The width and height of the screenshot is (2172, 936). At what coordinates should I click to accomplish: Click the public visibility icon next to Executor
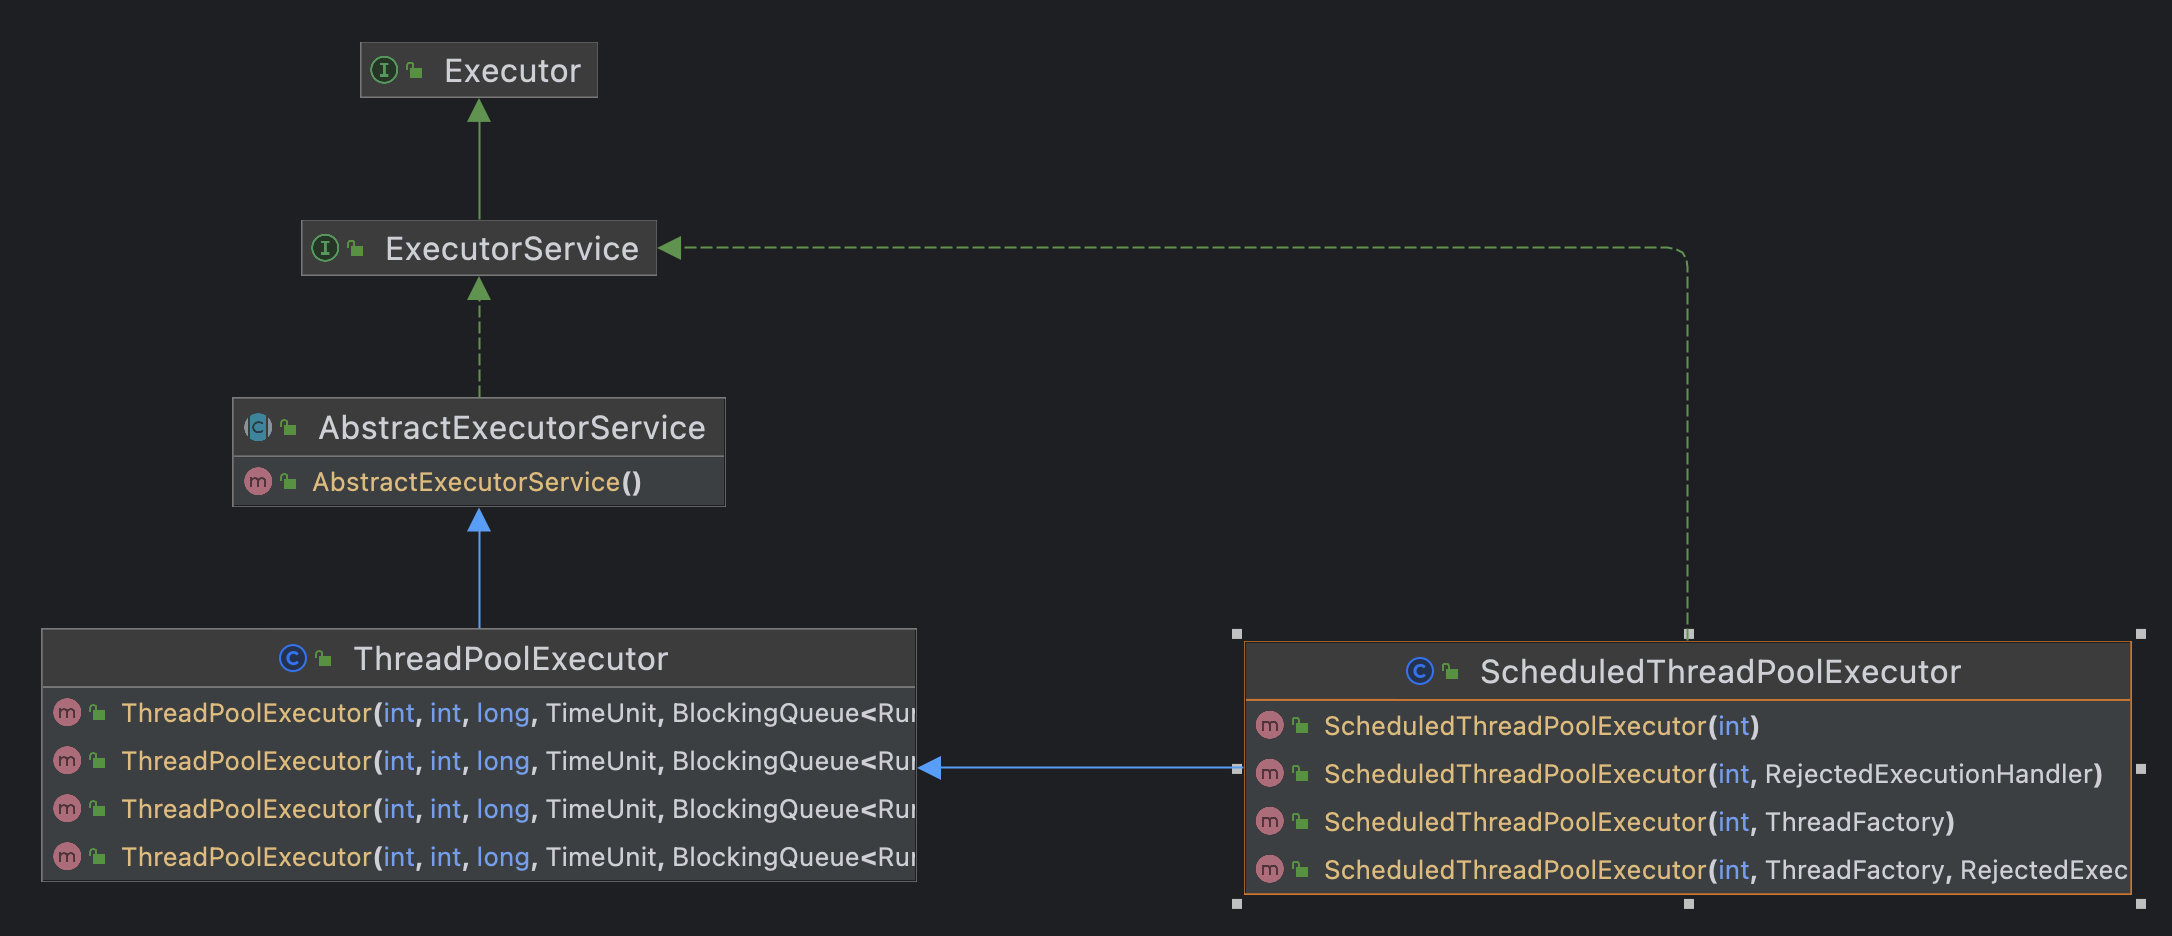[x=415, y=71]
